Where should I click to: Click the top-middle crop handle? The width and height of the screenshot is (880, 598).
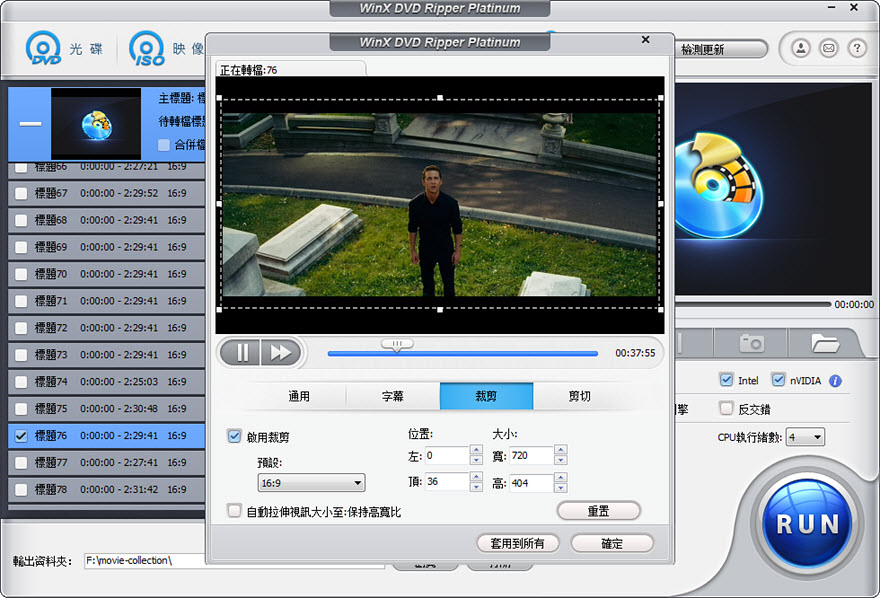pos(440,98)
